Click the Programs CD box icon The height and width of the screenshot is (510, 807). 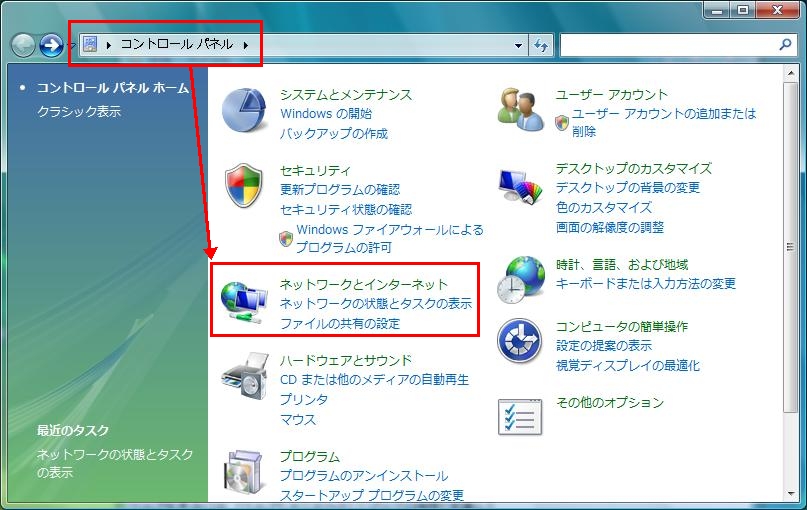[x=243, y=471]
